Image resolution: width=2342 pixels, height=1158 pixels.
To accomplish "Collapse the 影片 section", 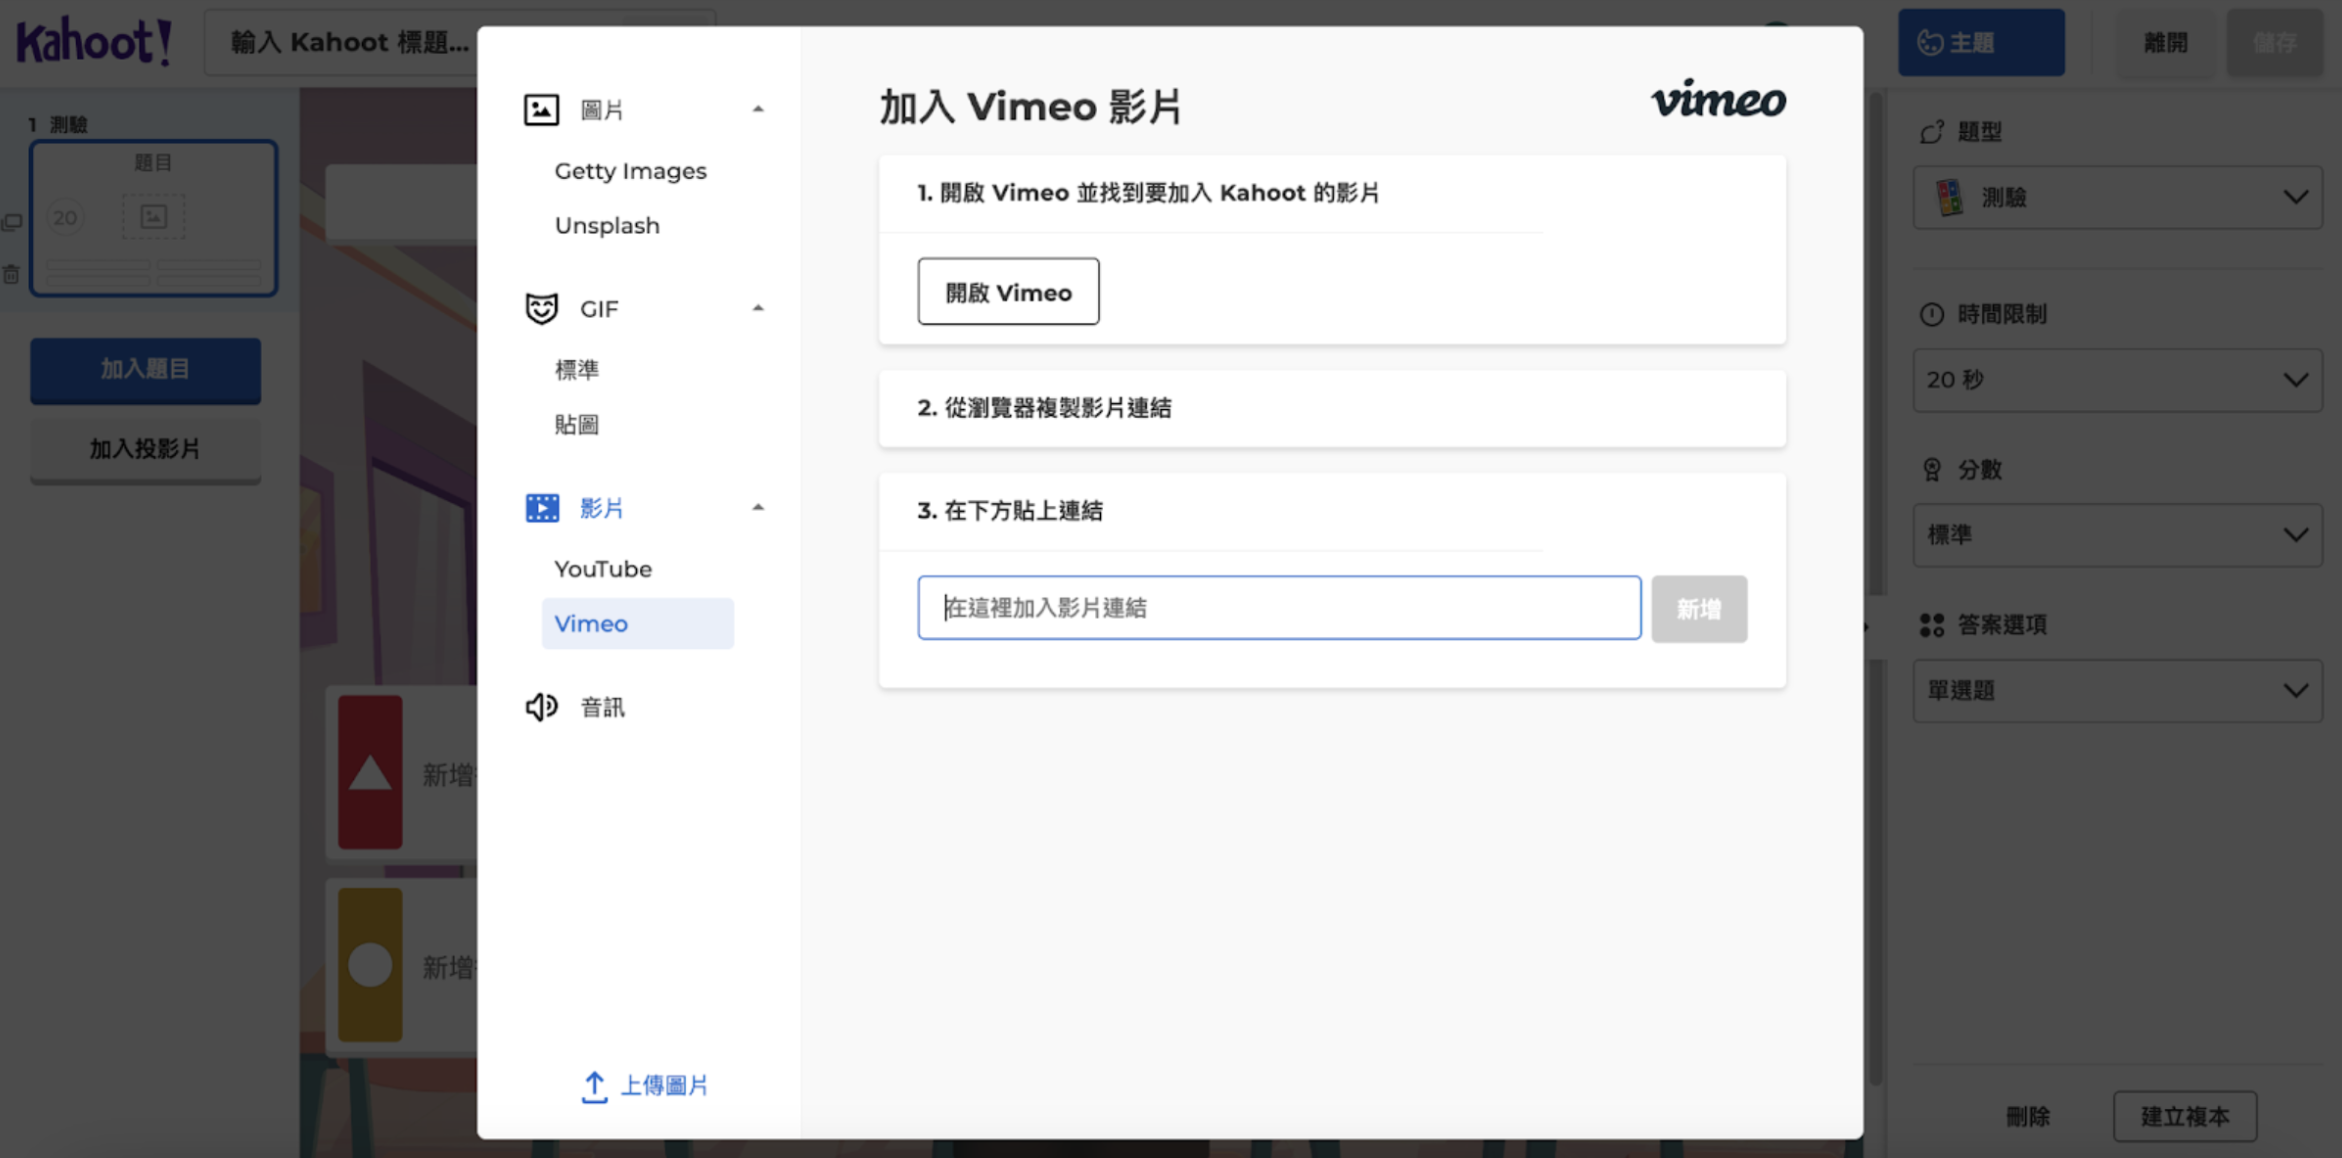I will point(758,508).
